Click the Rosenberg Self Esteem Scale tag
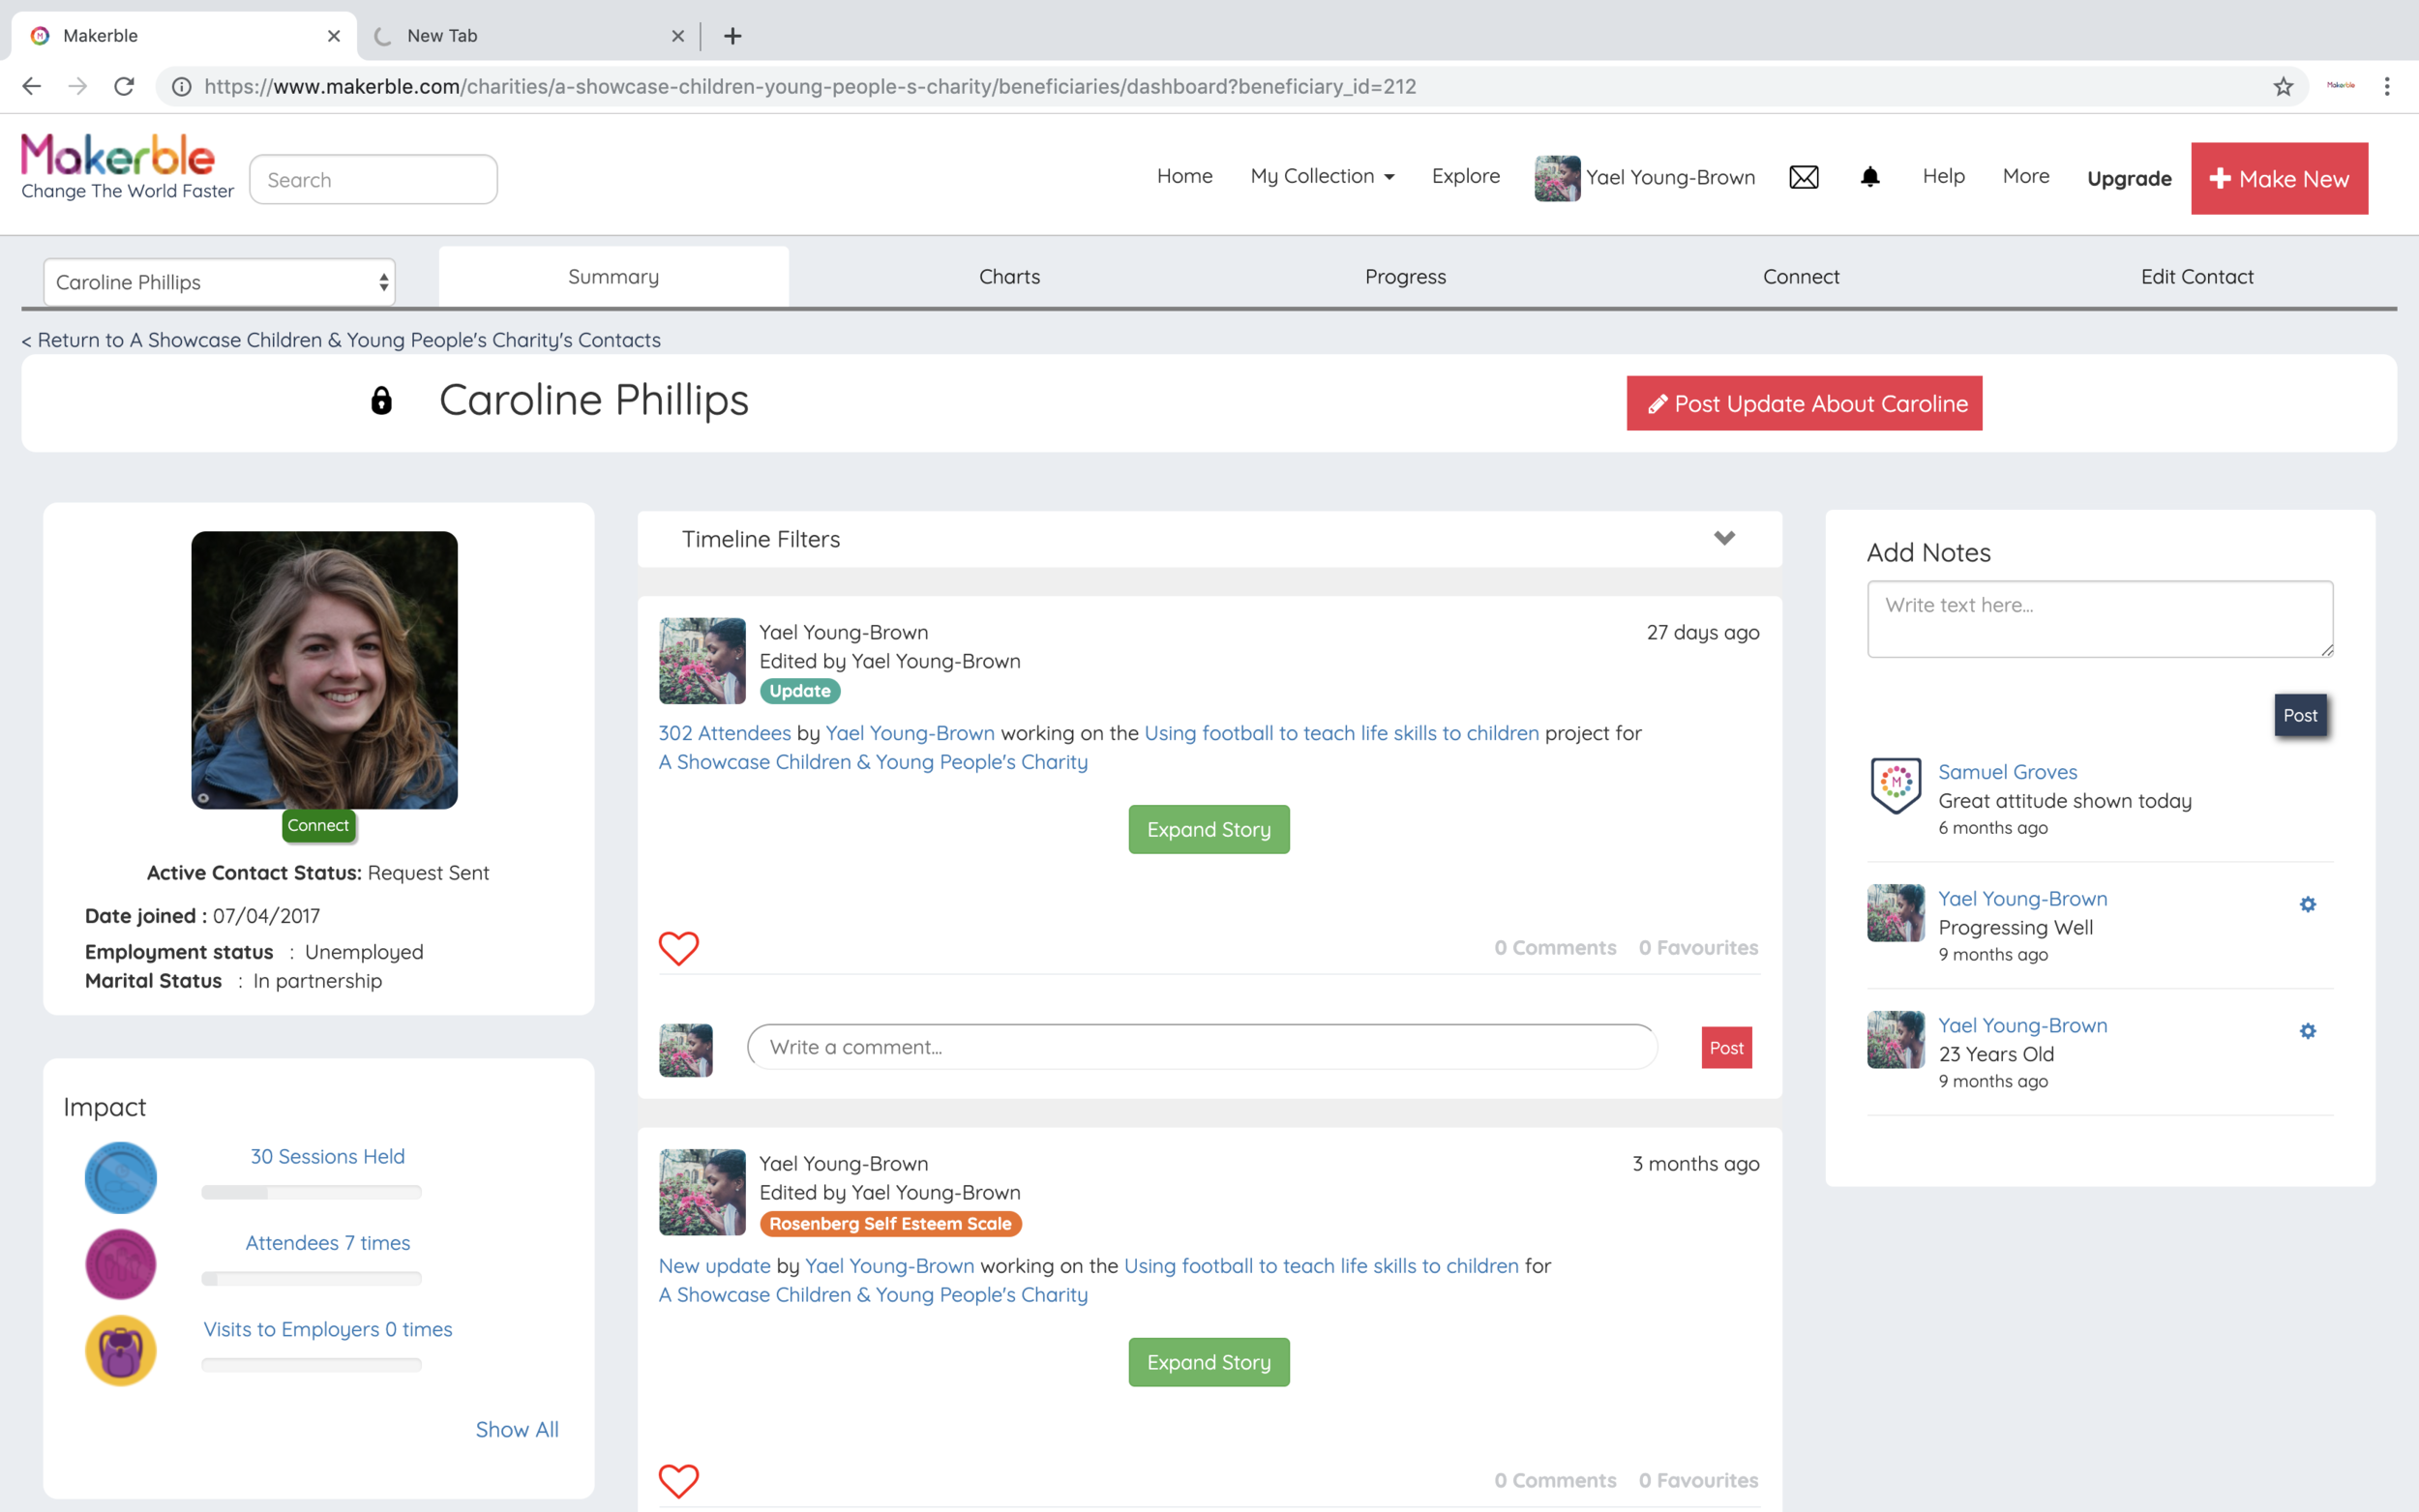Viewport: 2419px width, 1512px height. 890,1224
